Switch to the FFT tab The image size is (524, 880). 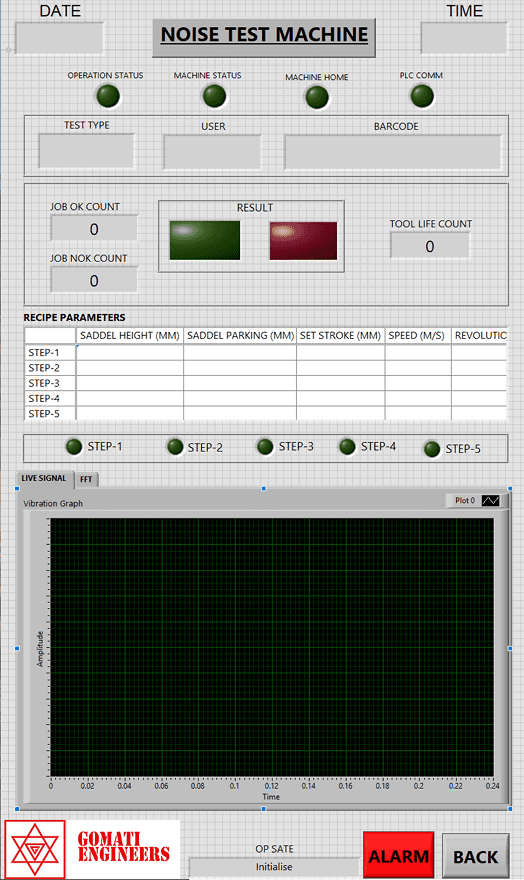coord(86,479)
